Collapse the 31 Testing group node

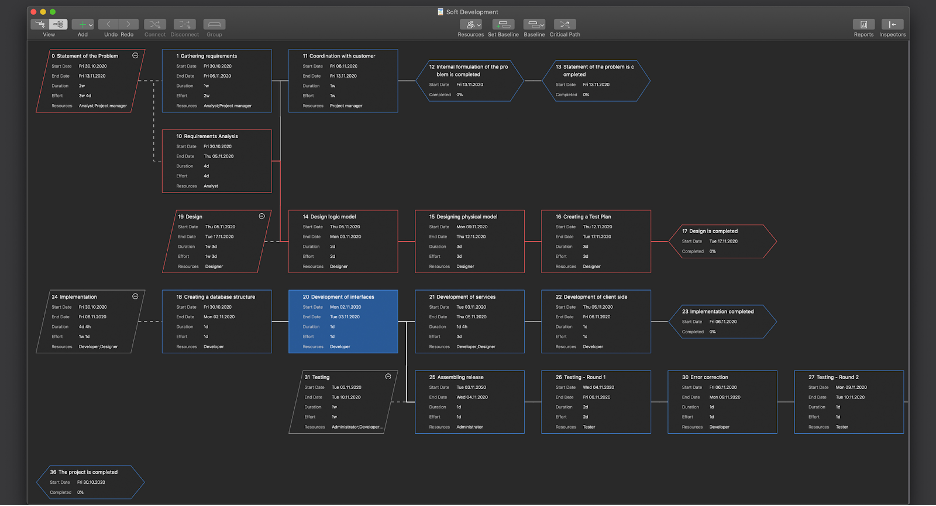pyautogui.click(x=388, y=377)
